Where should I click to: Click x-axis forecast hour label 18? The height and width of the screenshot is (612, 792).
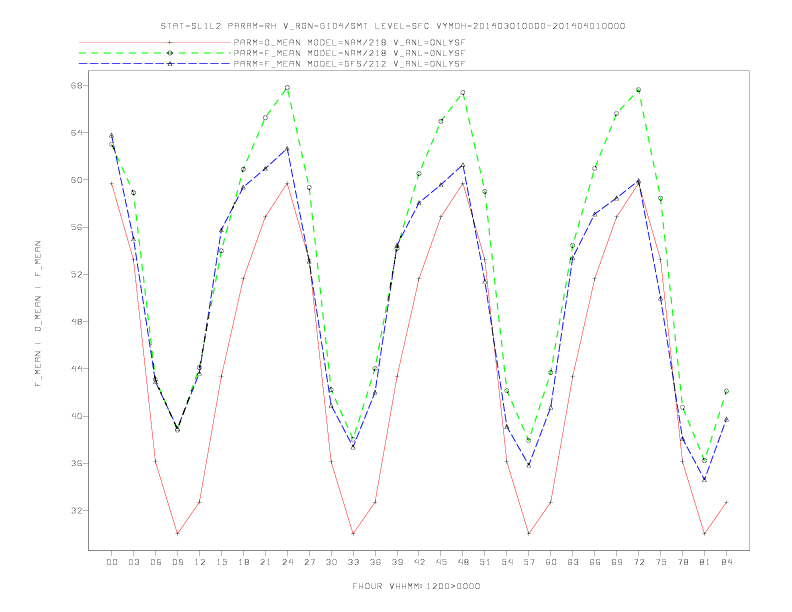[x=243, y=562]
